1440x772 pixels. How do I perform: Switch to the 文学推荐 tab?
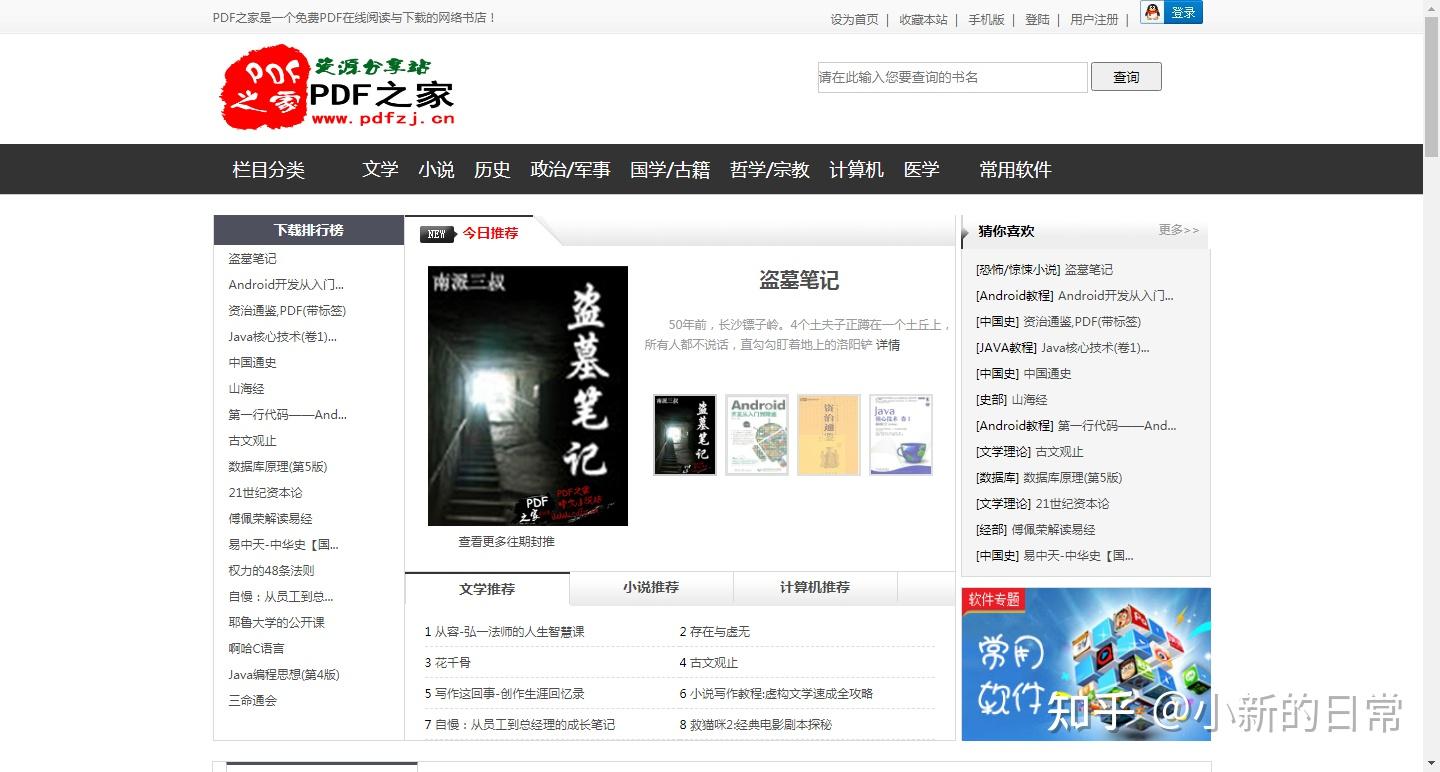[x=487, y=589]
